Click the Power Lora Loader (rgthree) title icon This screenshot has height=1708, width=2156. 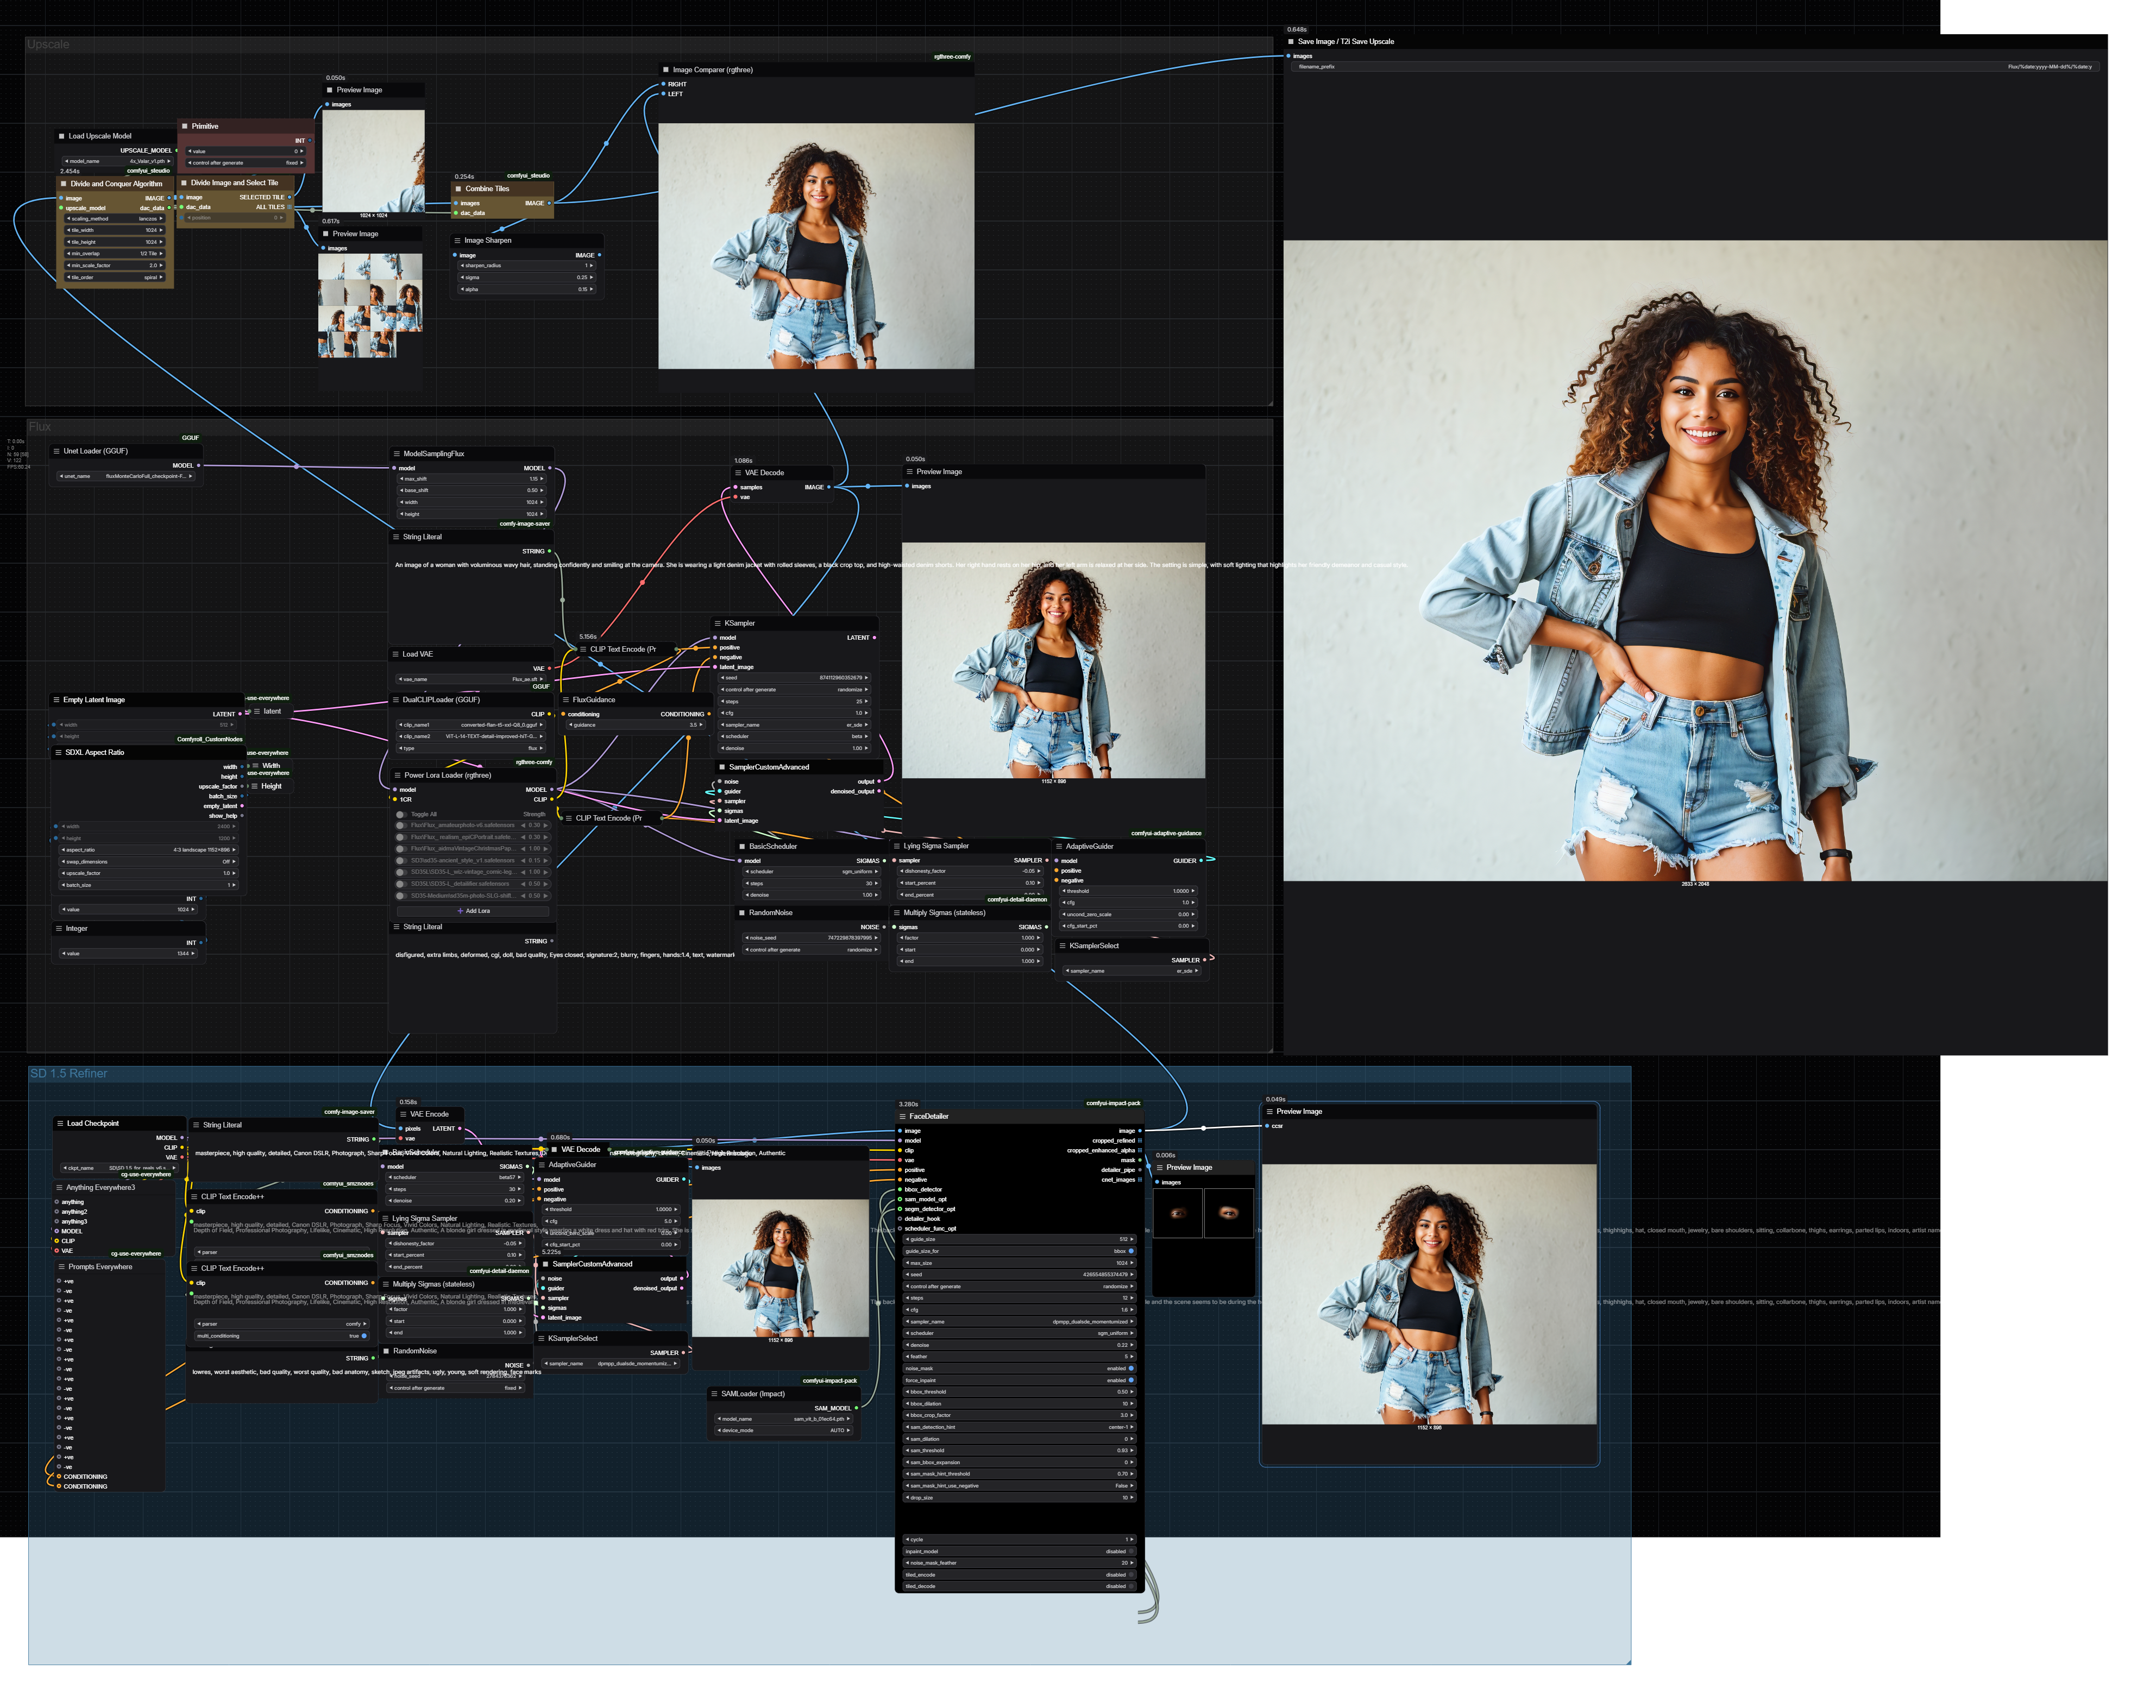pos(397,775)
